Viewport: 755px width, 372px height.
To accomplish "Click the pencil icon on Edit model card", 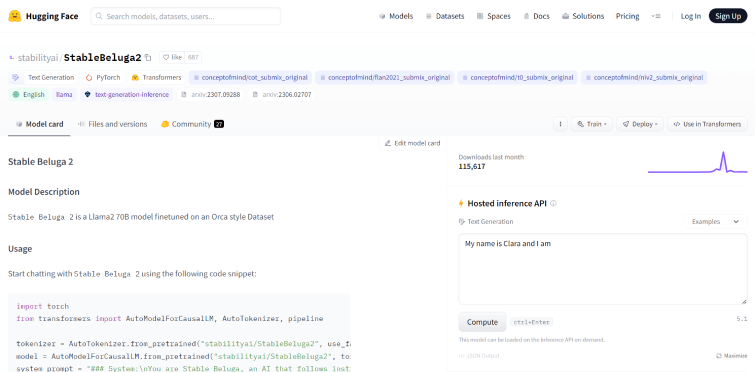I will (388, 143).
